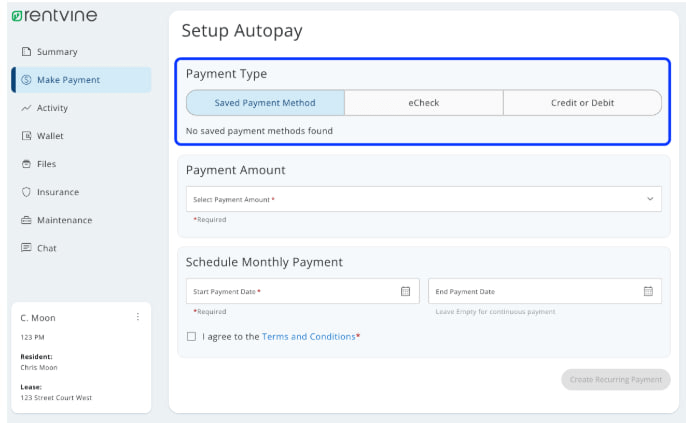Open Chat in the sidebar
The image size is (686, 423).
81,248
